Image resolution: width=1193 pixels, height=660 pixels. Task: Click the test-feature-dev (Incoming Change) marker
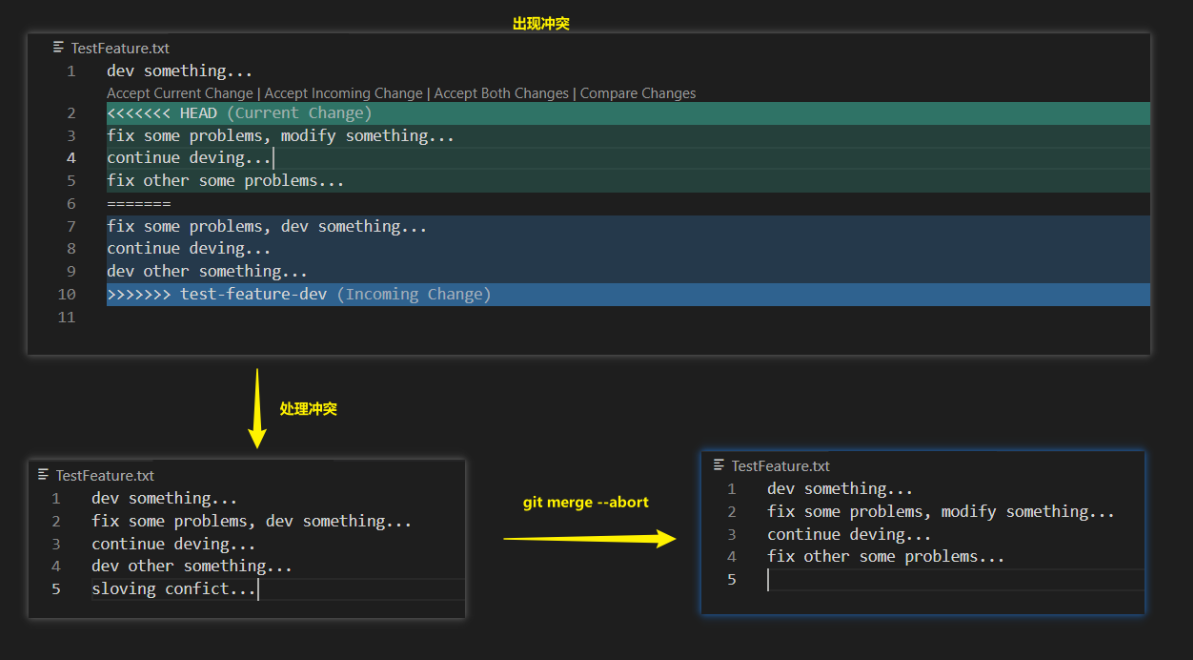[x=298, y=293]
